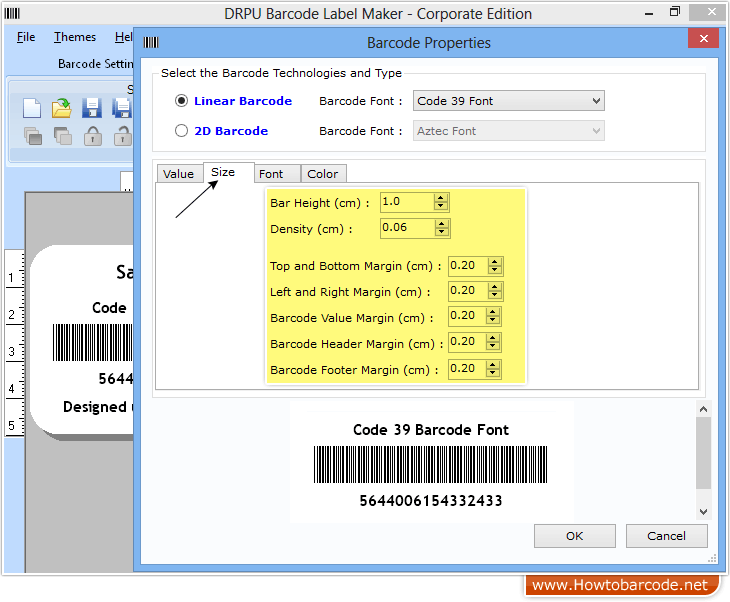Viewport: 730px width, 602px height.
Task: Choose the 2D Barcode radio option
Action: tap(181, 131)
